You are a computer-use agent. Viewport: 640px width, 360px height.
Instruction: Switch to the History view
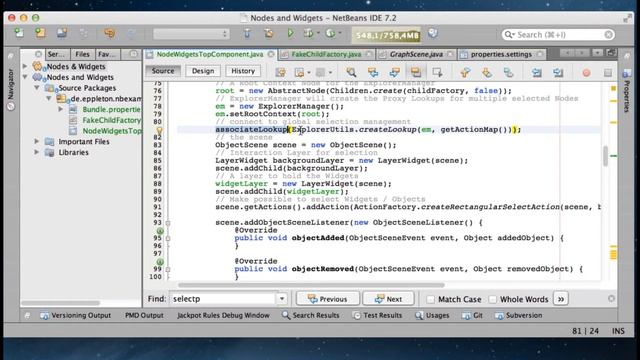click(x=243, y=71)
